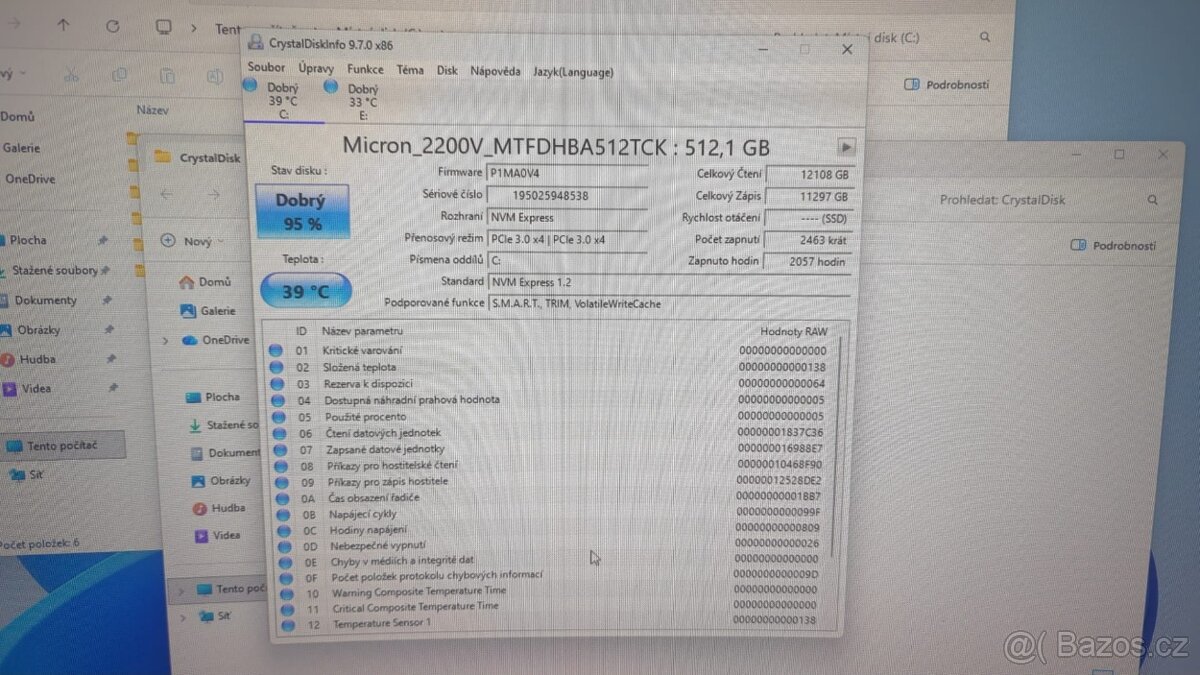Open the Nový dropdown button

[190, 241]
